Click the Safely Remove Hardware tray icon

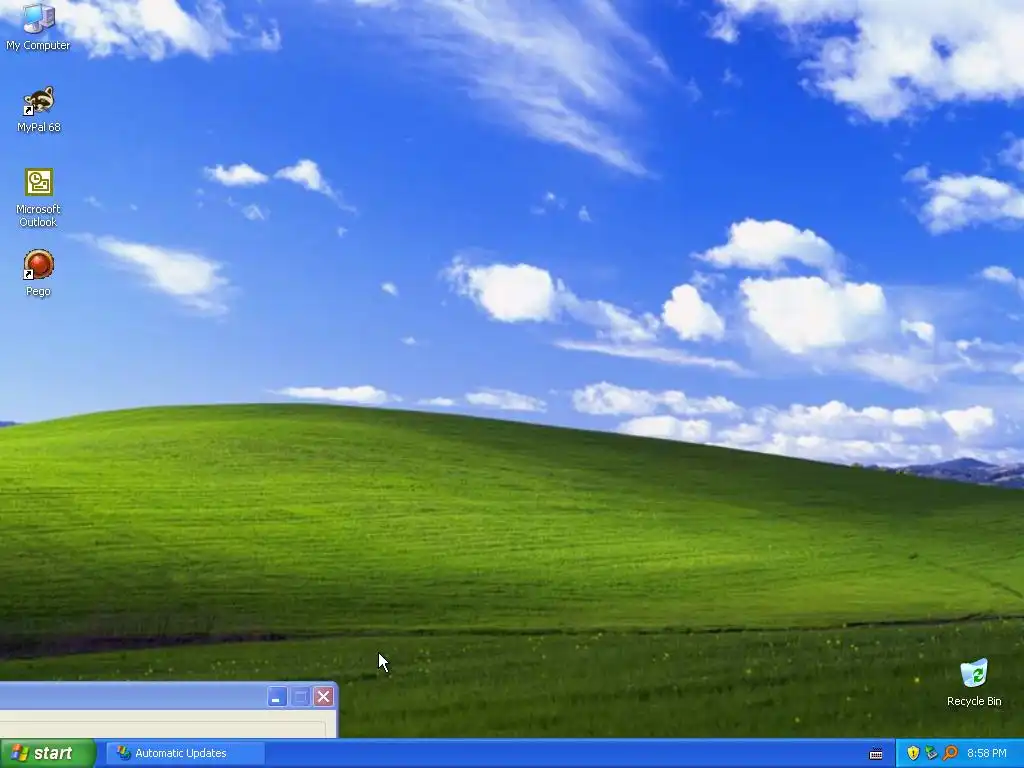point(931,753)
